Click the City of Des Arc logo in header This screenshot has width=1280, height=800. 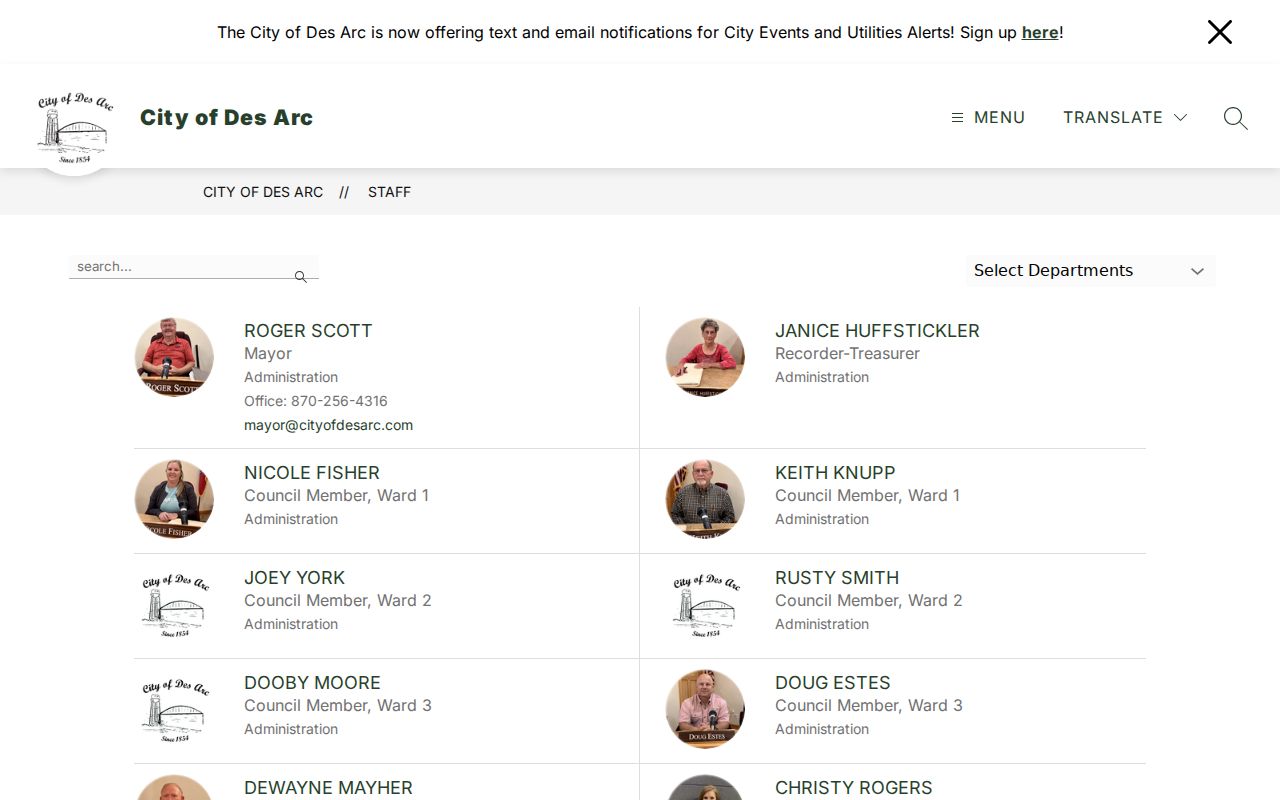pyautogui.click(x=75, y=128)
